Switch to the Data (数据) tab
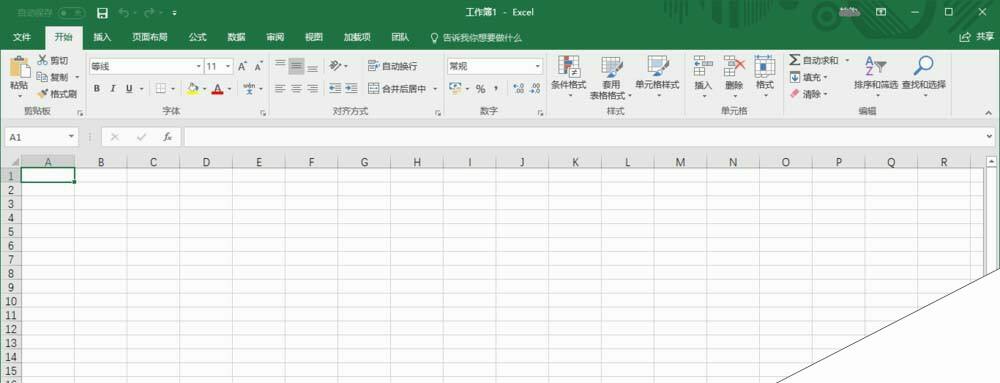1000x383 pixels. pos(237,38)
